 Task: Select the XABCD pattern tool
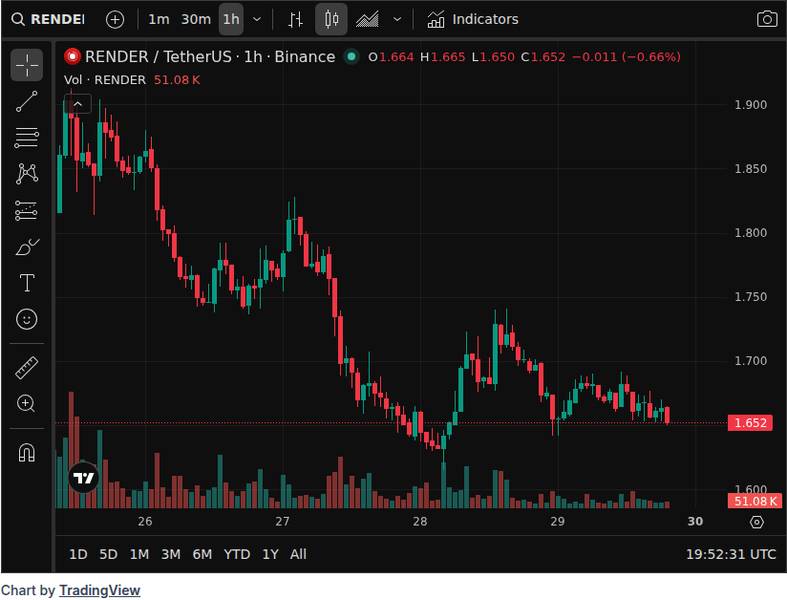click(27, 174)
